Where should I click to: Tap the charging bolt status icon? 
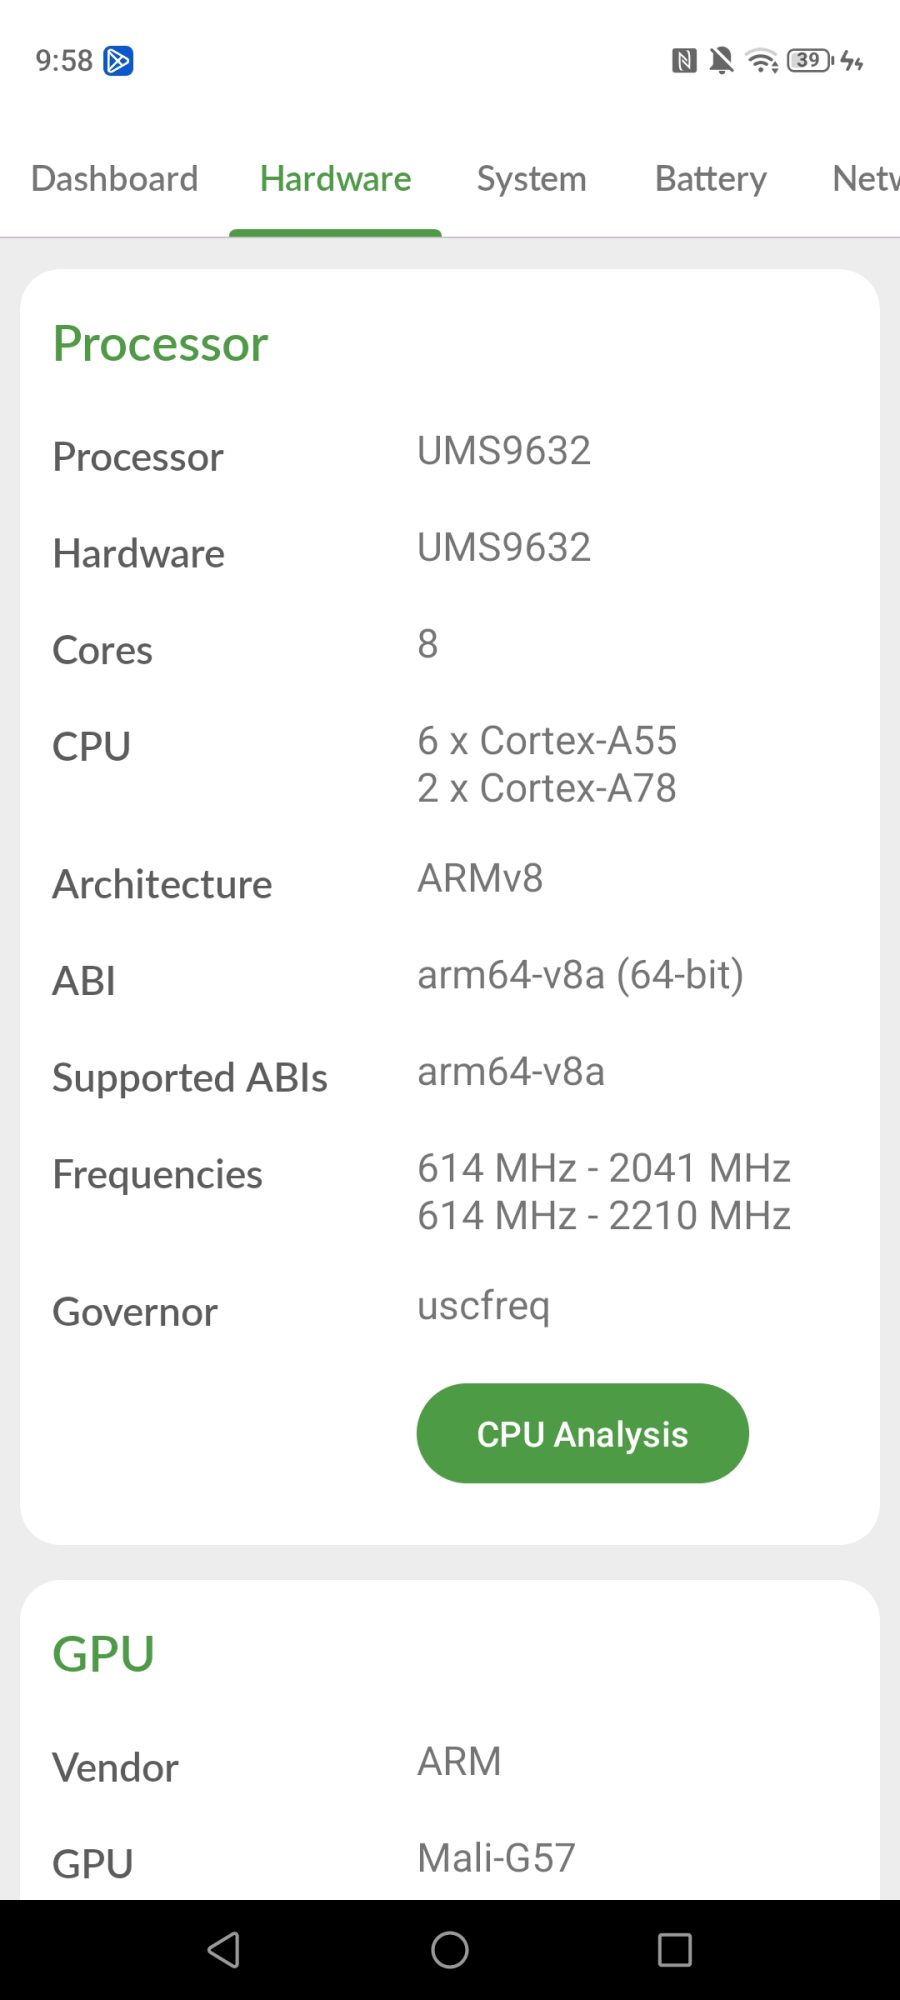click(852, 61)
